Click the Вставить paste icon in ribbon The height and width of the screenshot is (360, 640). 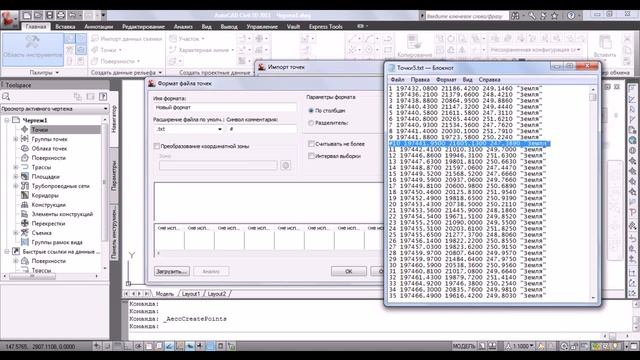605,42
